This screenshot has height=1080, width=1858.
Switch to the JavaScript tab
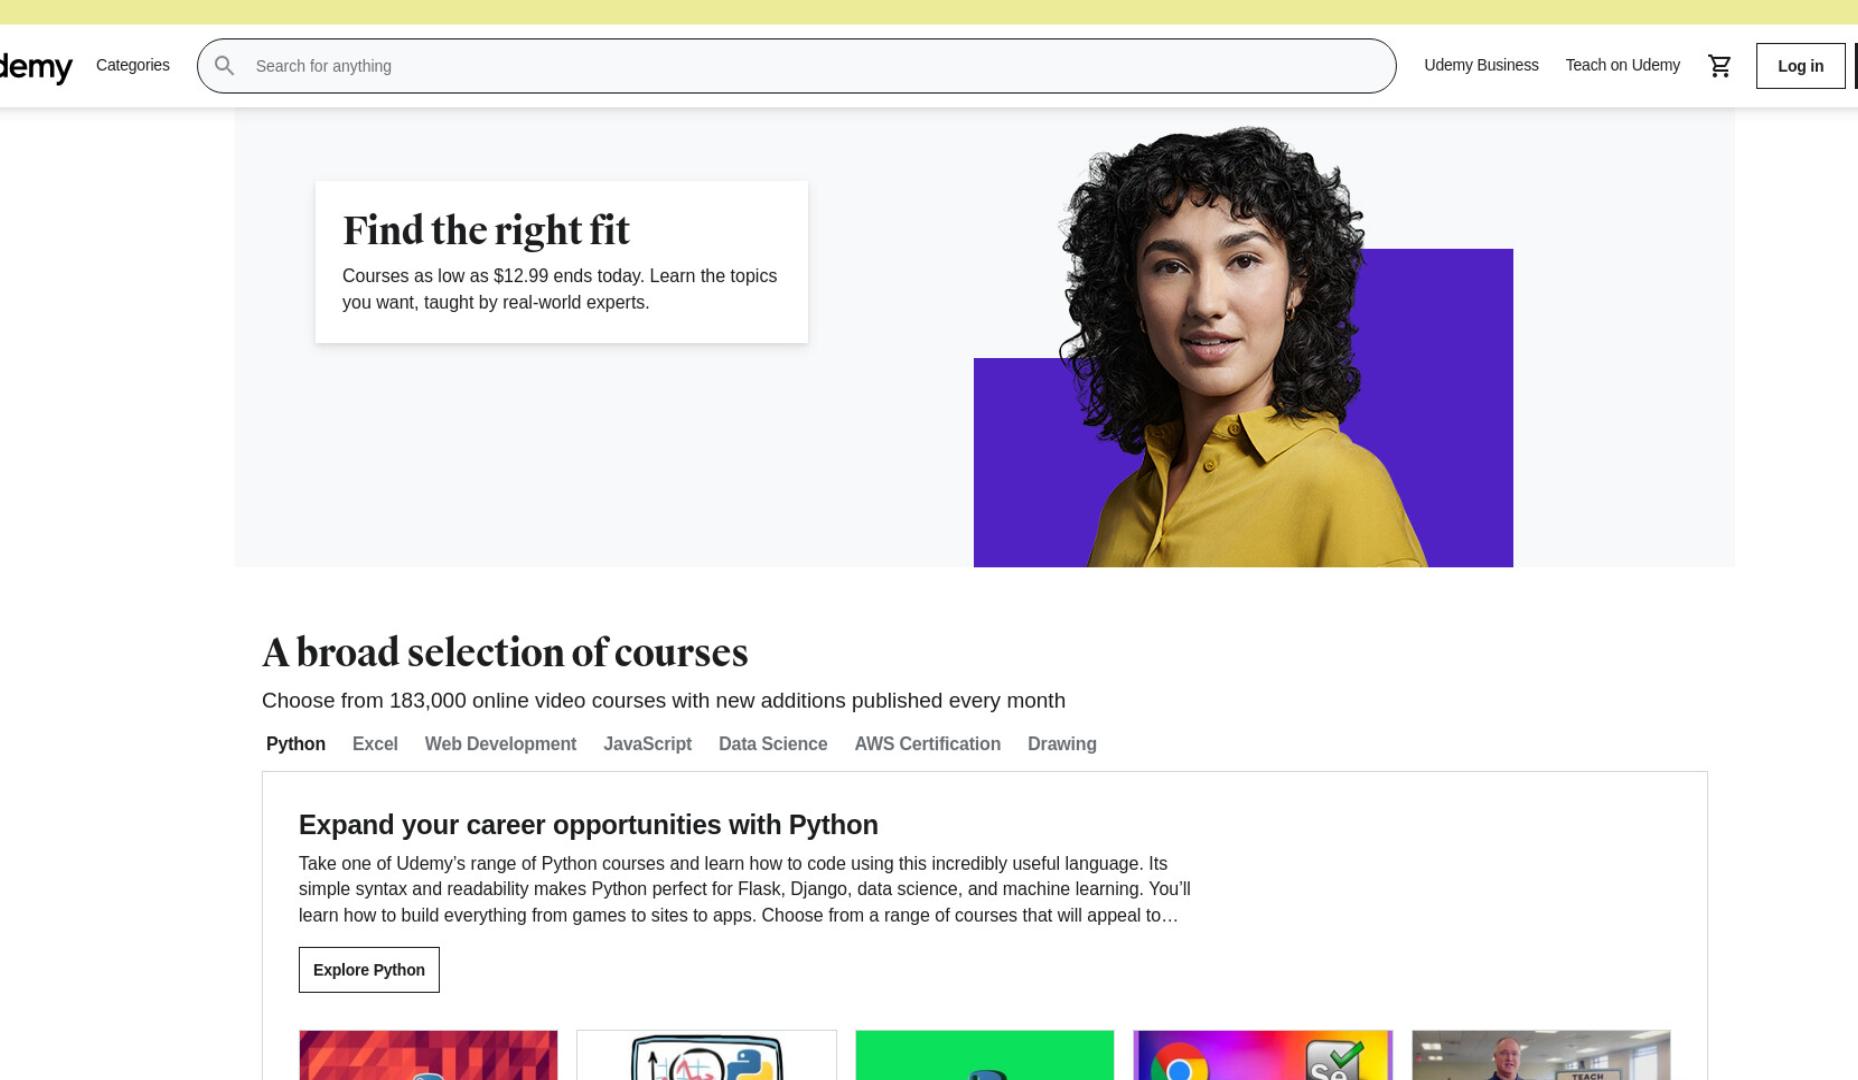pos(647,744)
